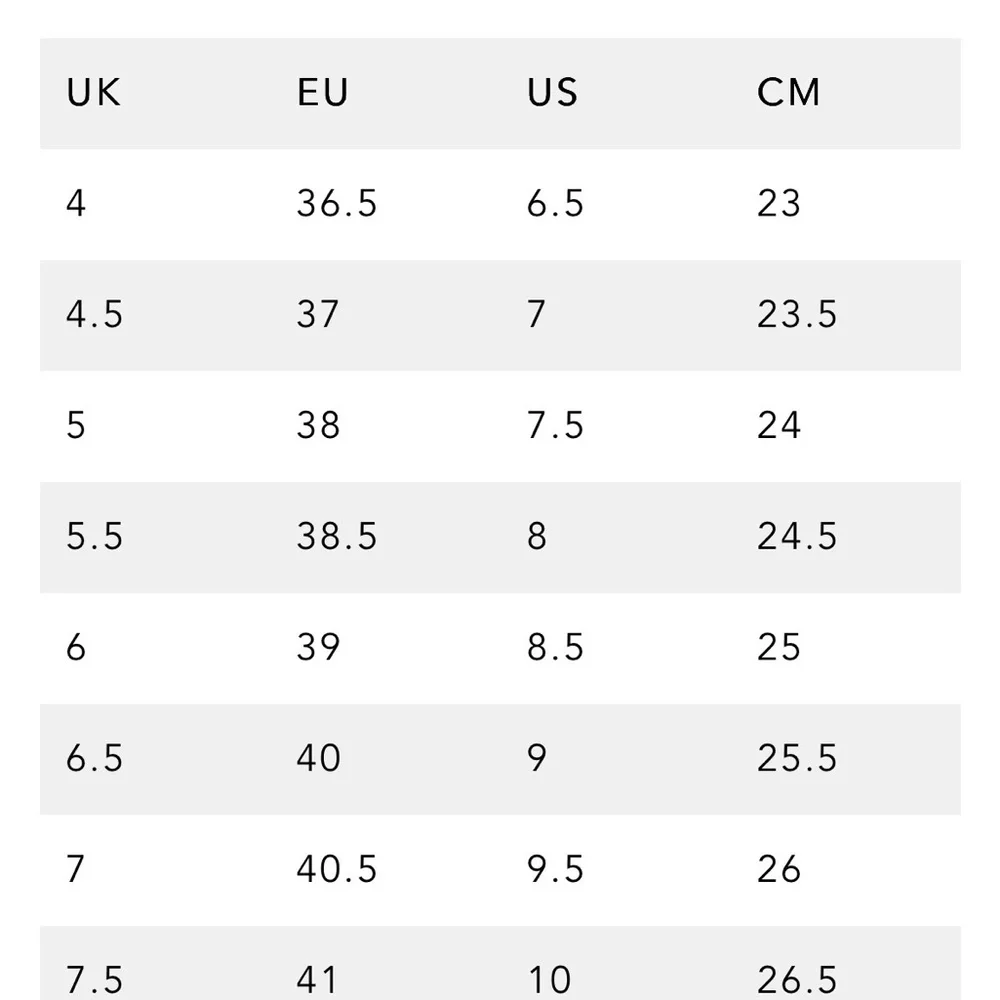1000x1000 pixels.
Task: Click the US column header
Action: 553,93
